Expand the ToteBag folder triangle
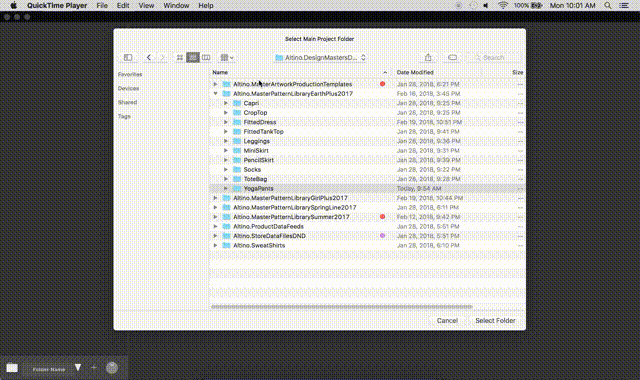 point(226,179)
